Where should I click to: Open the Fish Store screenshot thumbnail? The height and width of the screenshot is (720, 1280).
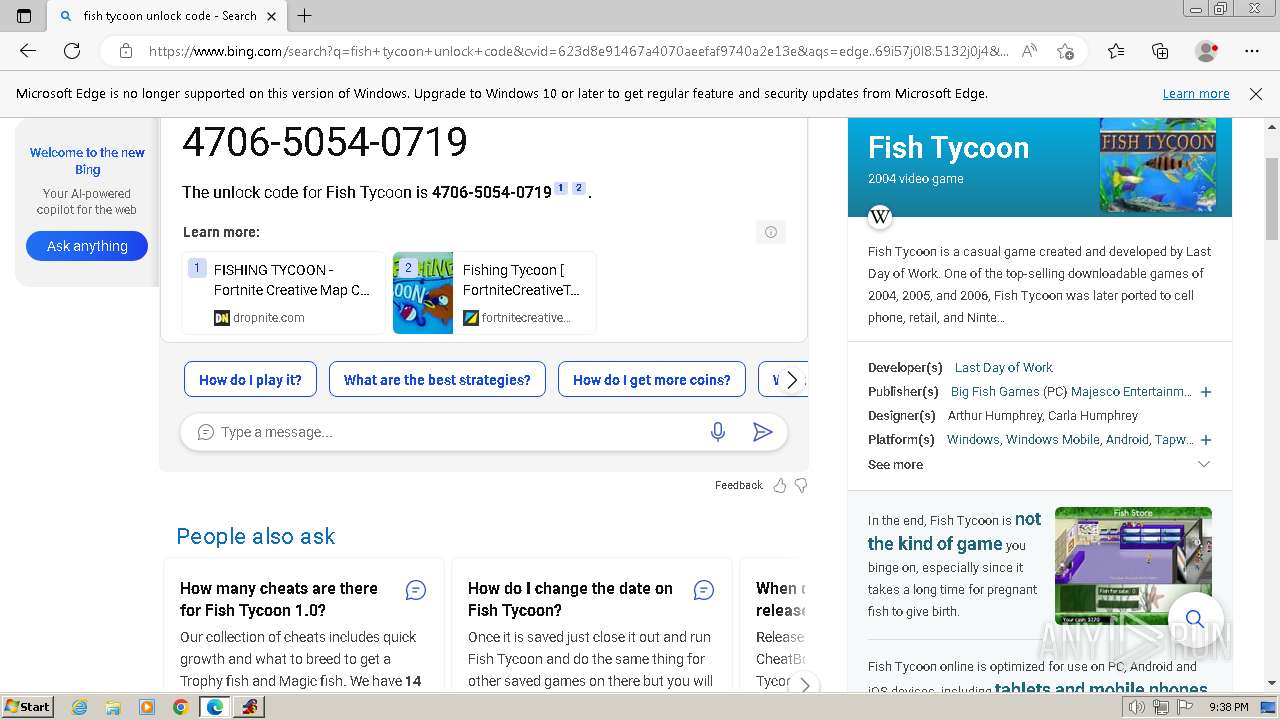point(1133,566)
